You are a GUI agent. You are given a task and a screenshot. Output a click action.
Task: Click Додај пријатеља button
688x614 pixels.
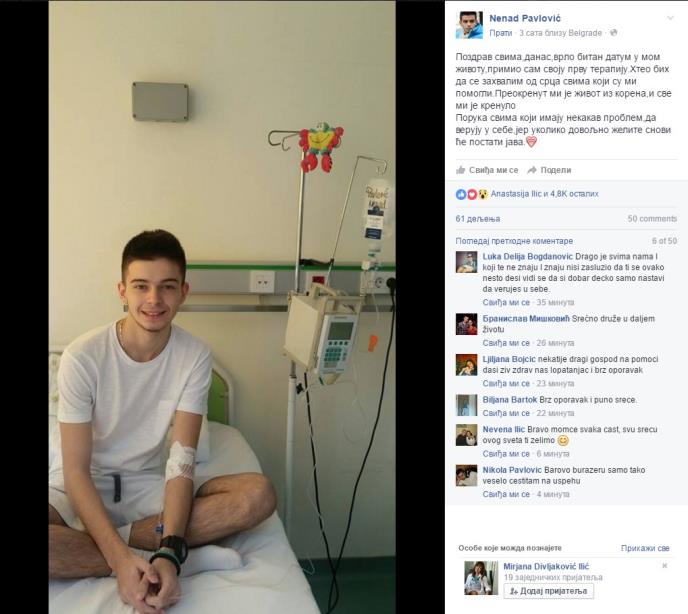click(x=548, y=591)
